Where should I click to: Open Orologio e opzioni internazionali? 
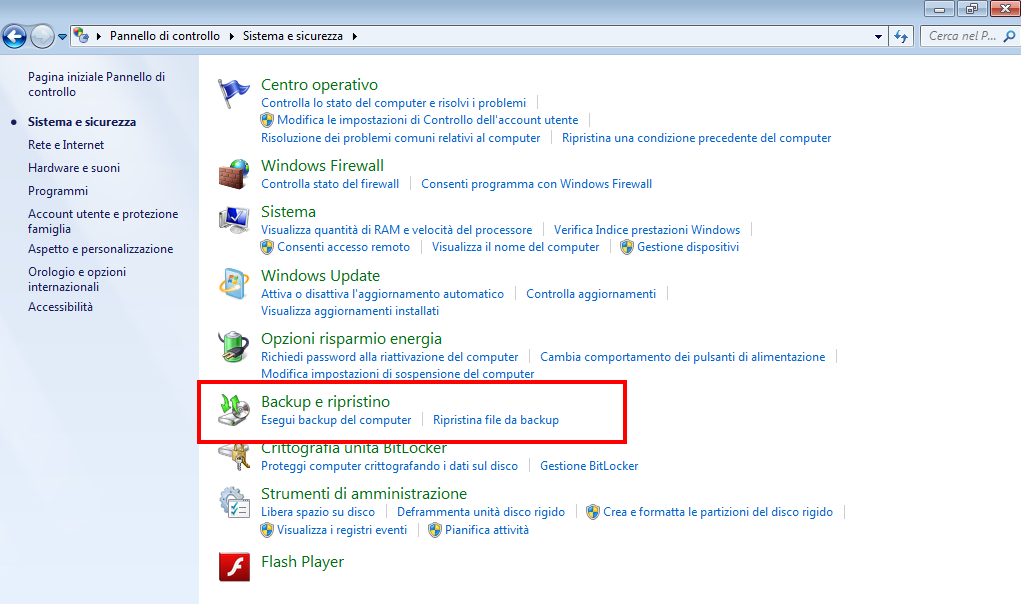(x=77, y=279)
